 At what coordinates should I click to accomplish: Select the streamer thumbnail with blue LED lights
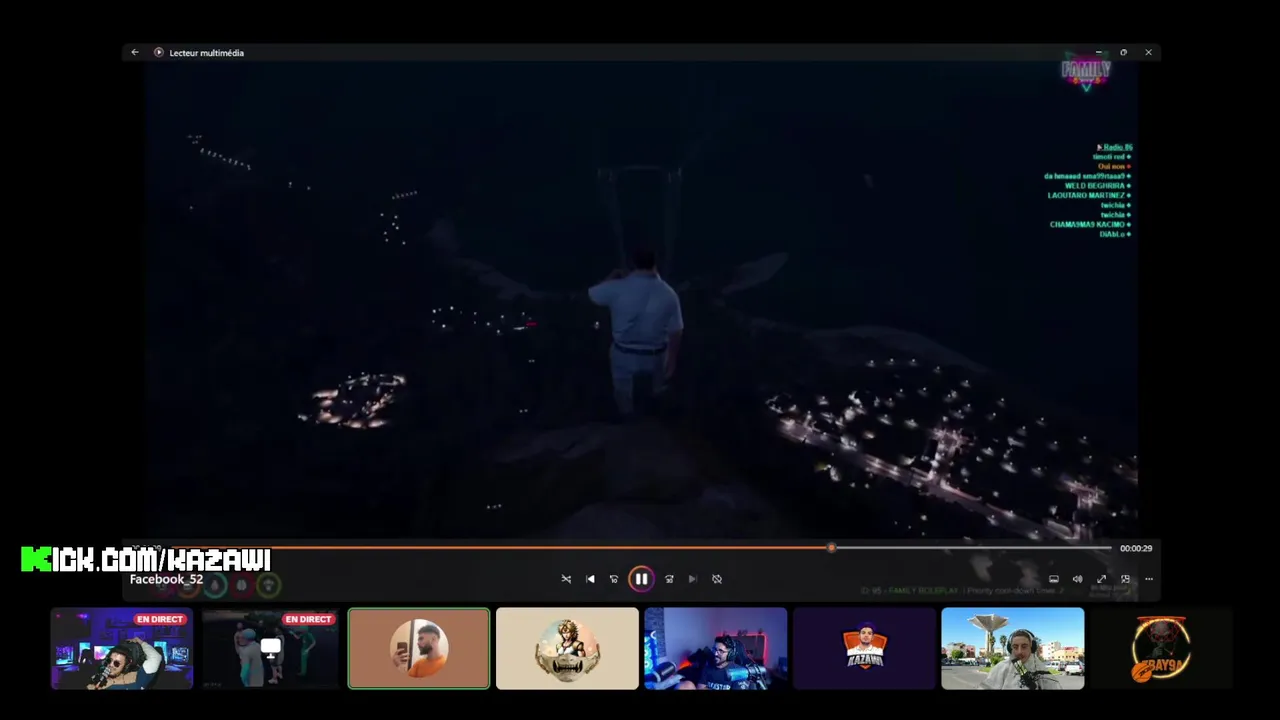point(716,649)
